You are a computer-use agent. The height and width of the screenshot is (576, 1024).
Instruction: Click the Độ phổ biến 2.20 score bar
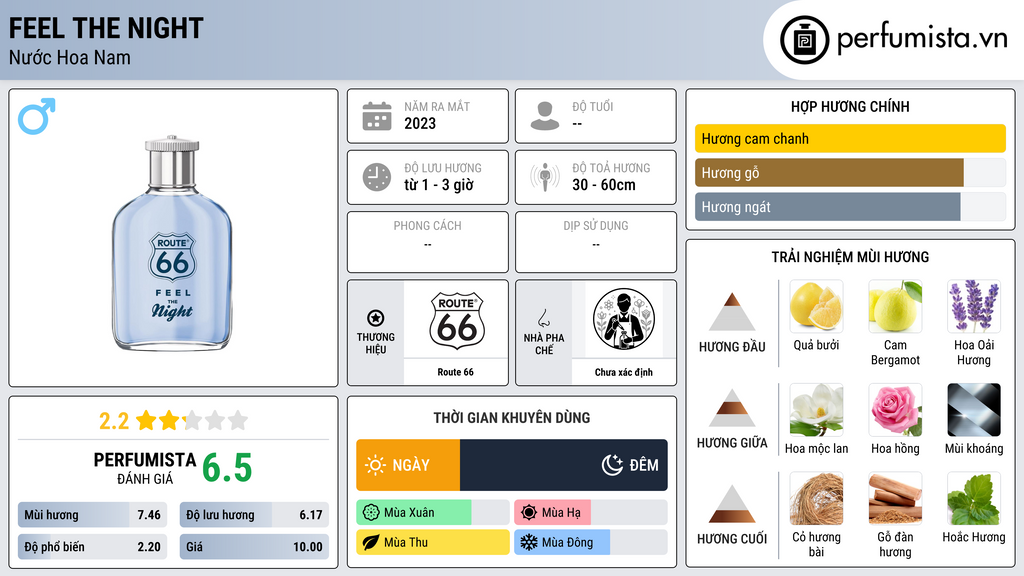click(x=93, y=547)
